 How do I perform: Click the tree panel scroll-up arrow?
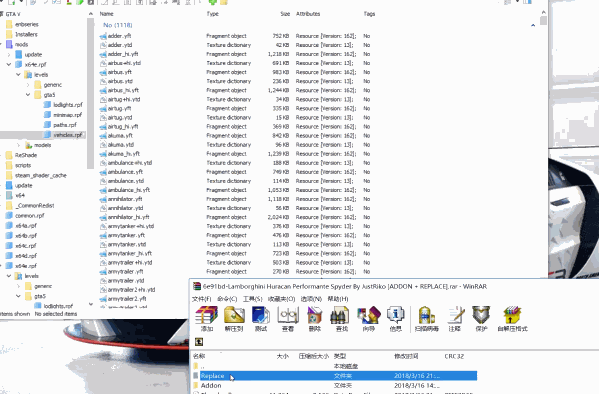point(91,14)
